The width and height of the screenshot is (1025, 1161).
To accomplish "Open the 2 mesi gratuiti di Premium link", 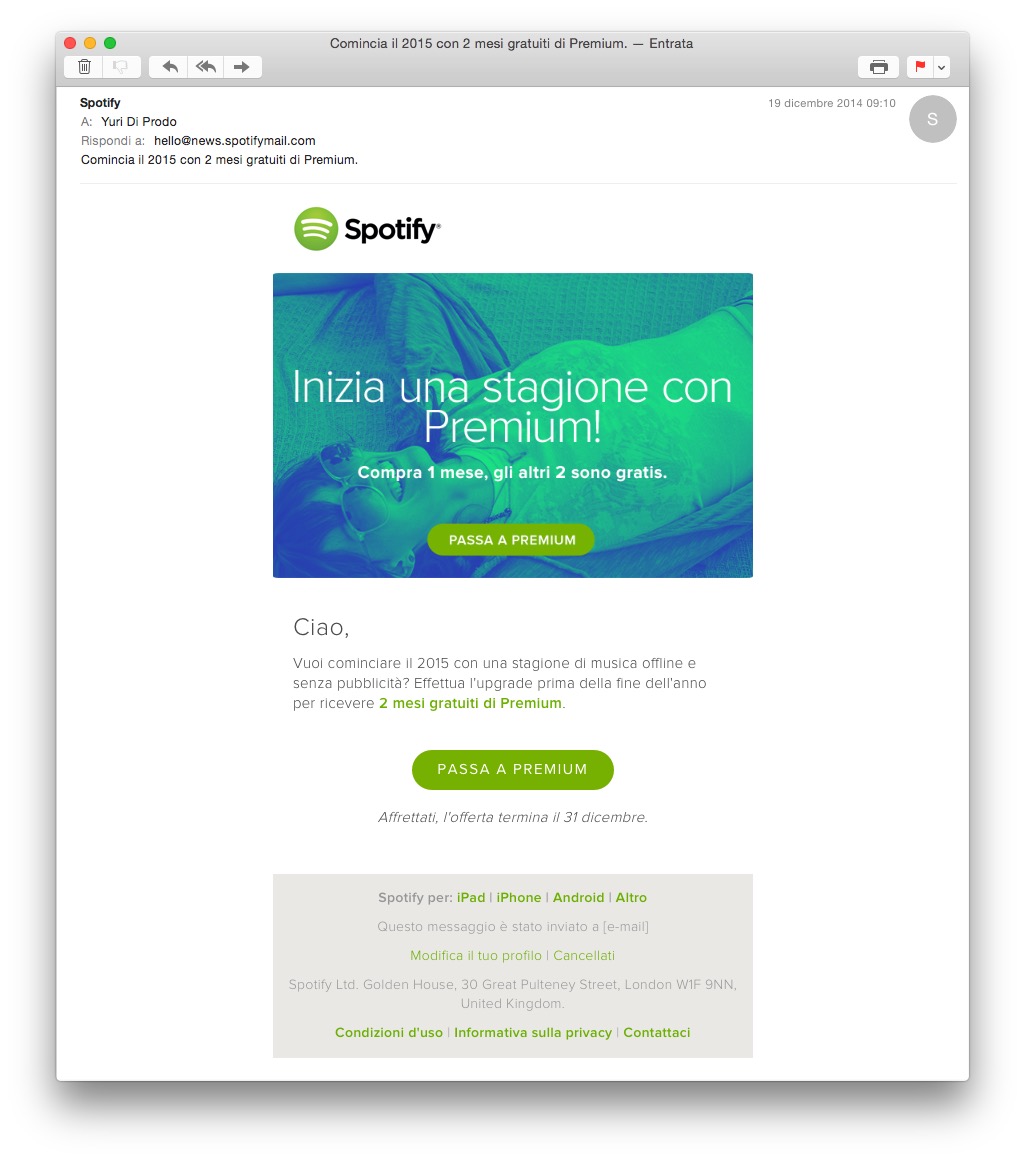I will point(470,703).
